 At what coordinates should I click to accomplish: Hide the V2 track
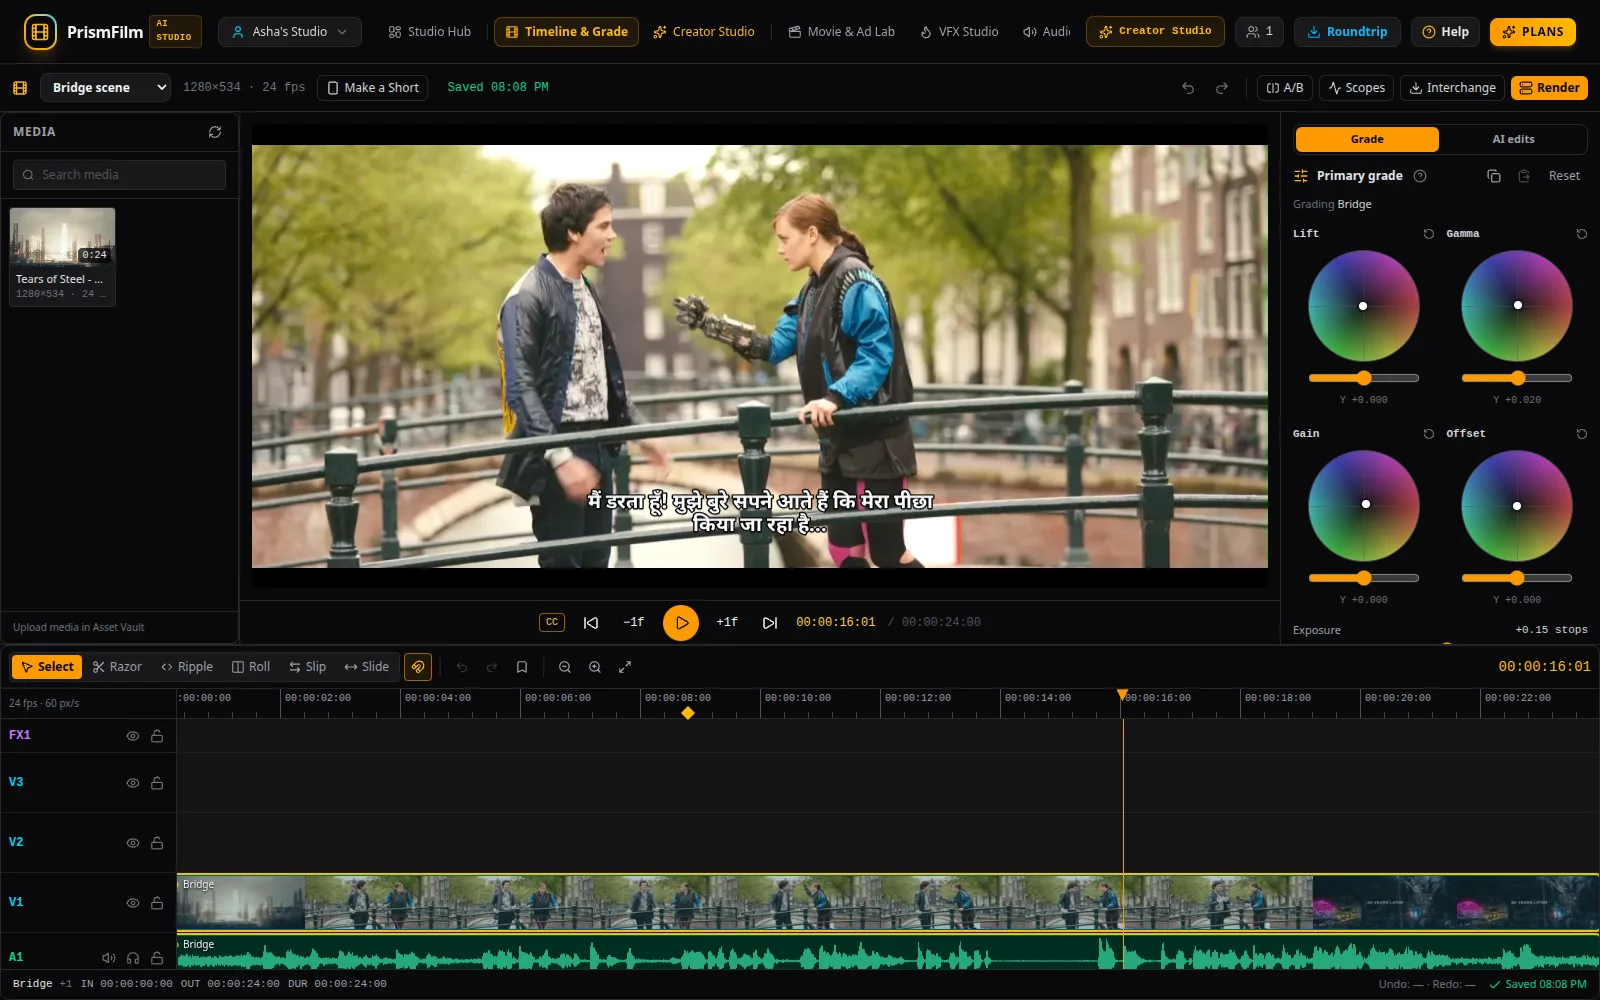click(133, 843)
